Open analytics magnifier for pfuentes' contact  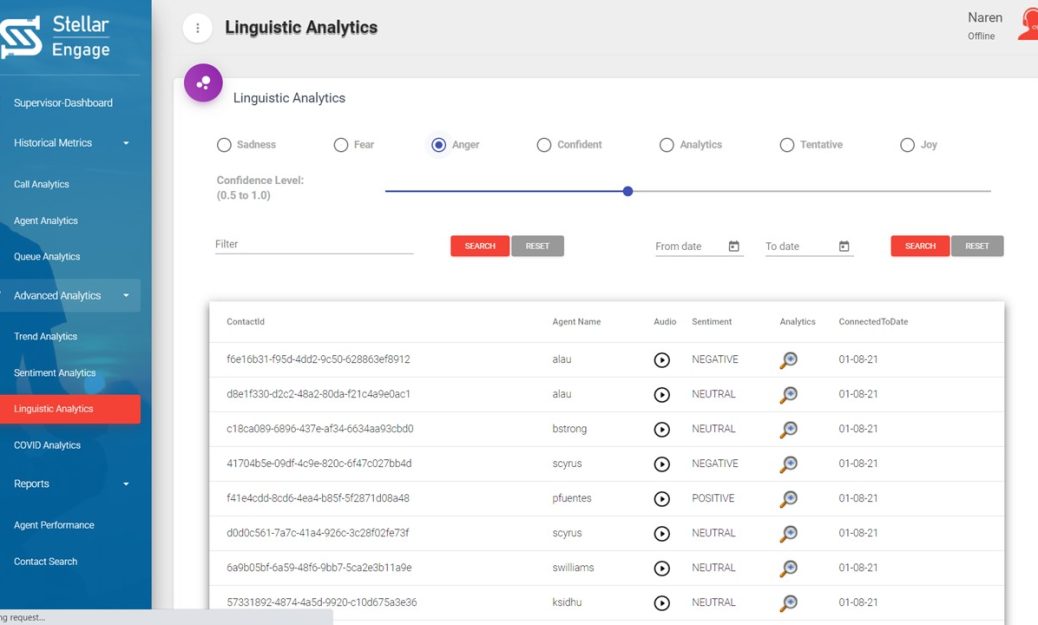[x=788, y=499]
